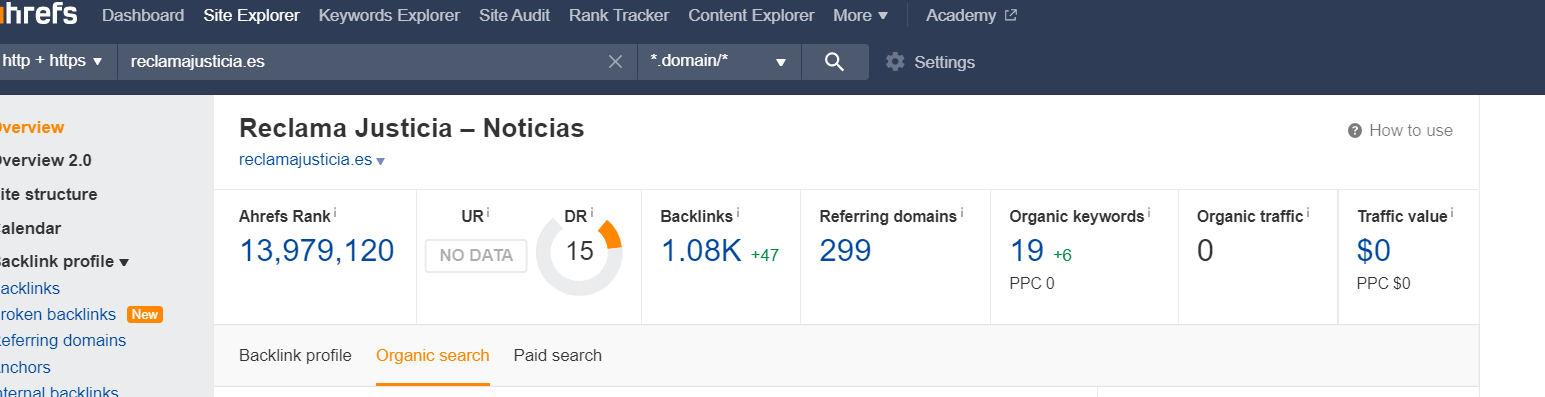Click the DR donut chart indicator
Viewport: 1545px width, 397px height.
[x=579, y=252]
